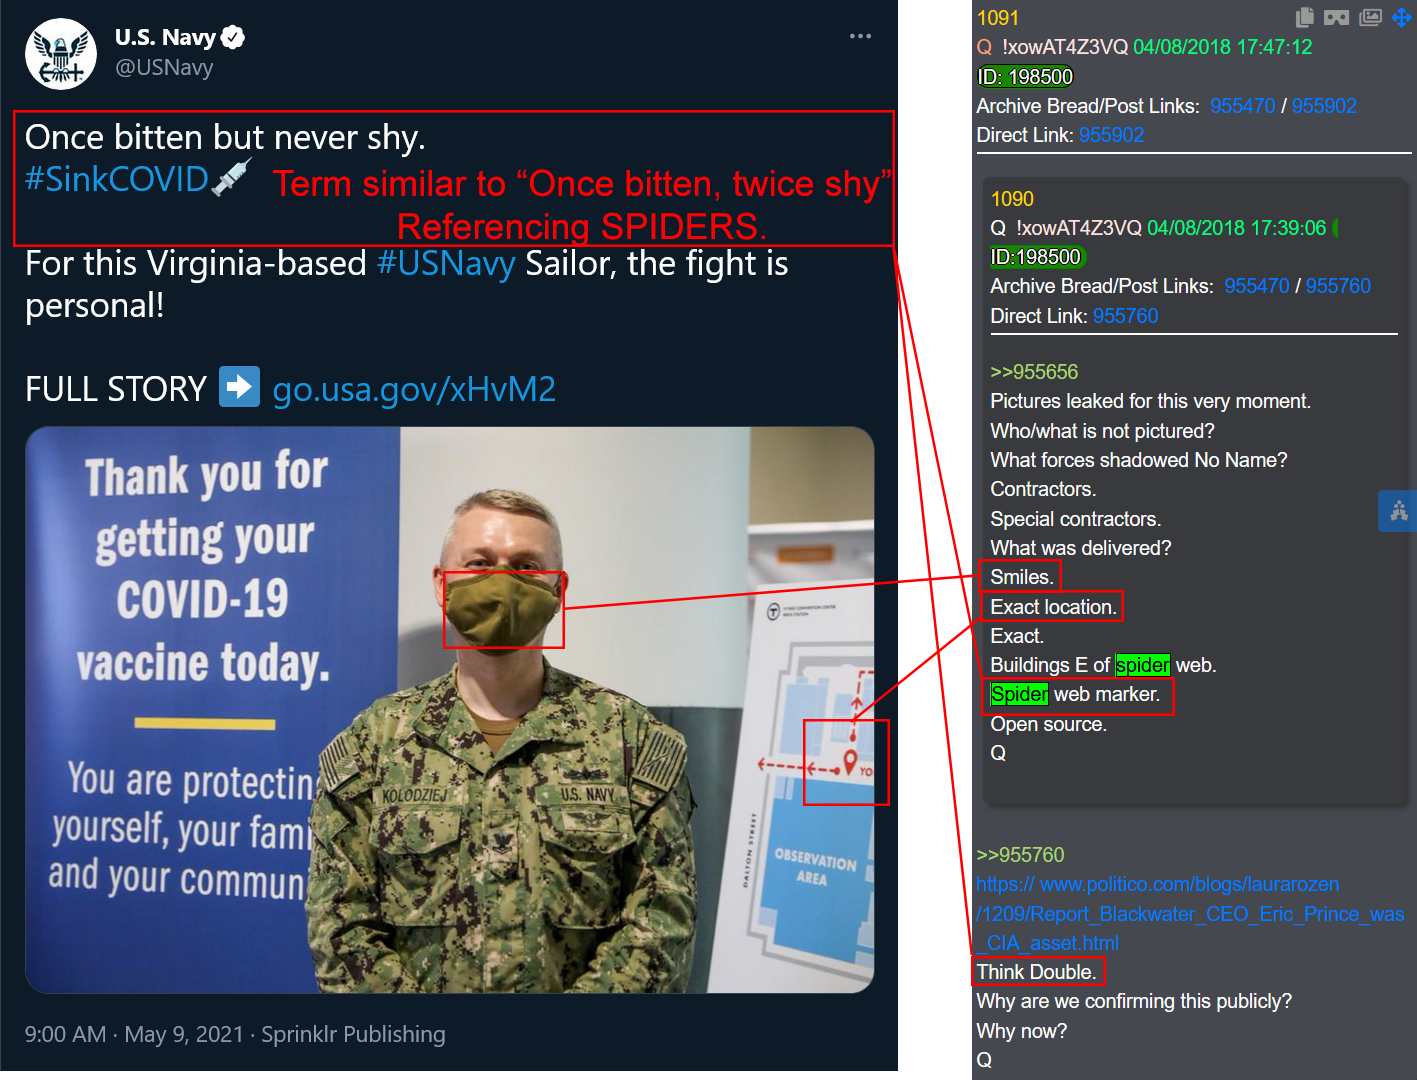
Task: Open Direct Link 955902
Action: 1111,135
